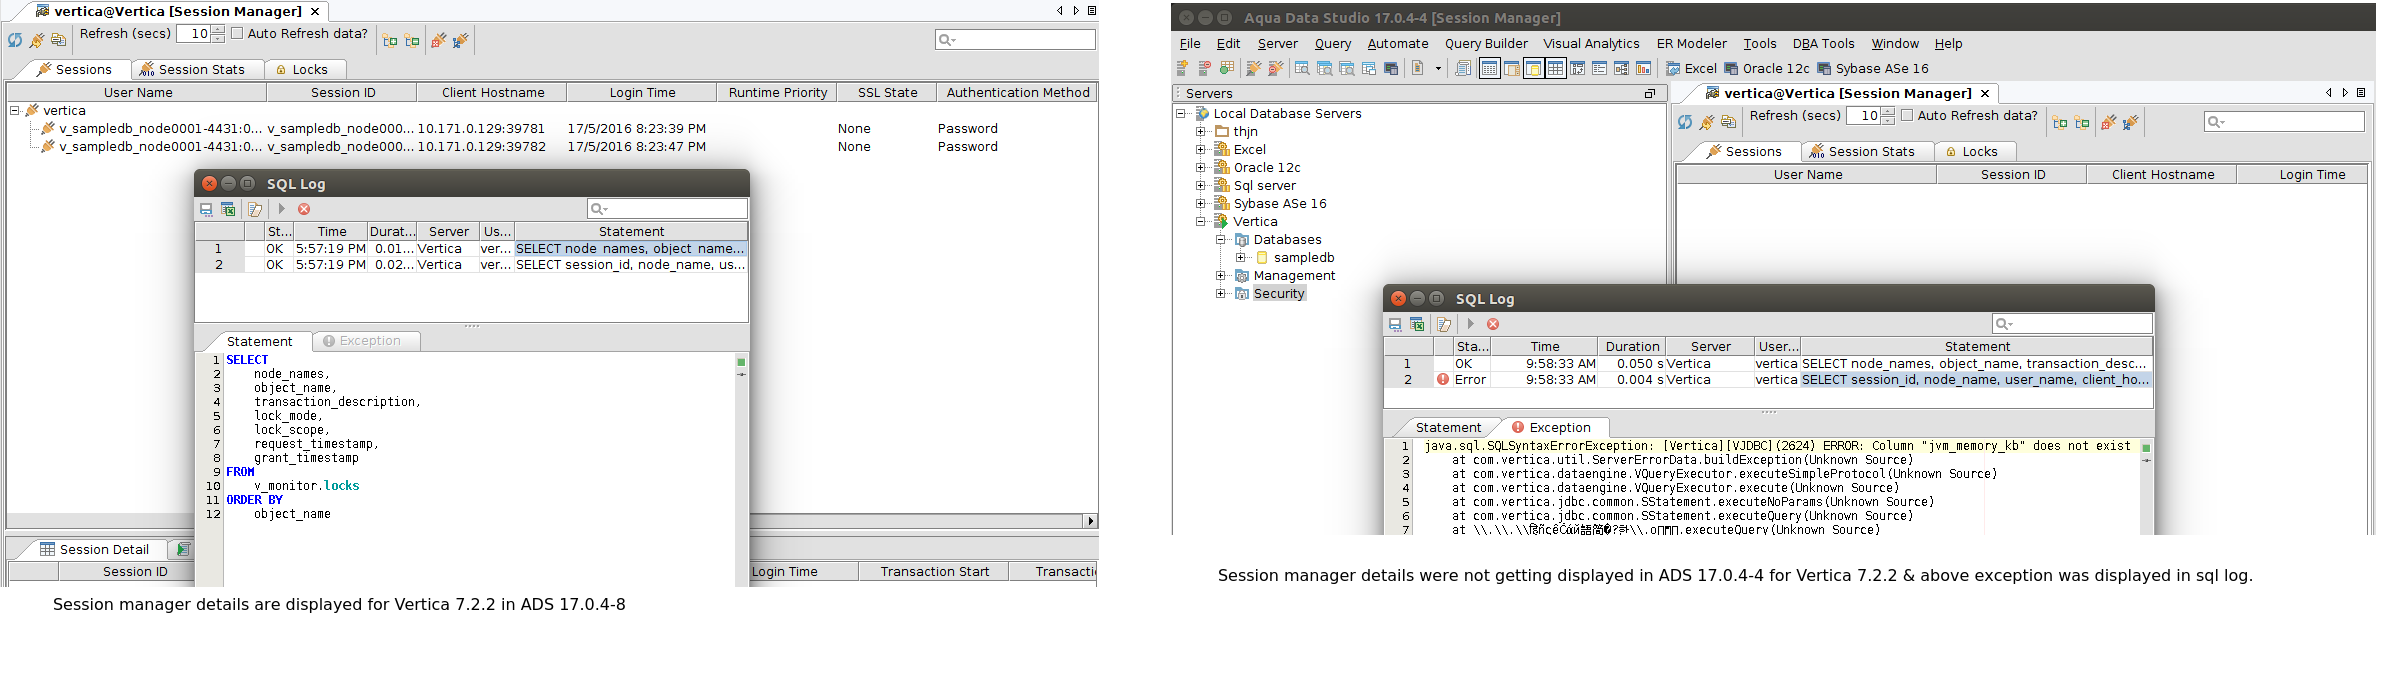Open the DBA Tools menu

click(1823, 44)
